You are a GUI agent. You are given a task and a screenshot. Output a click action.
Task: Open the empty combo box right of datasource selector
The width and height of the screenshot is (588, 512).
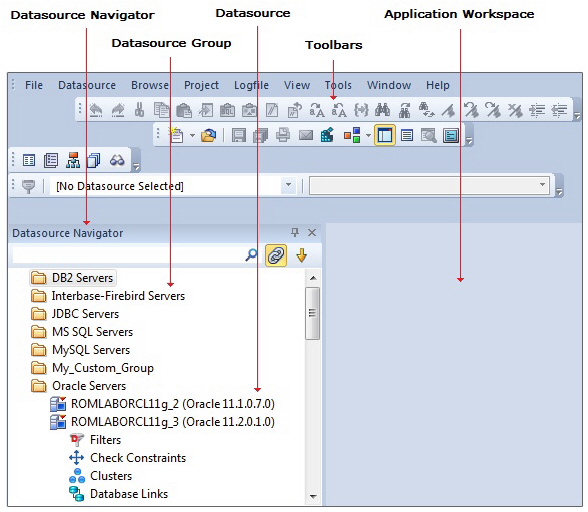pyautogui.click(x=429, y=186)
